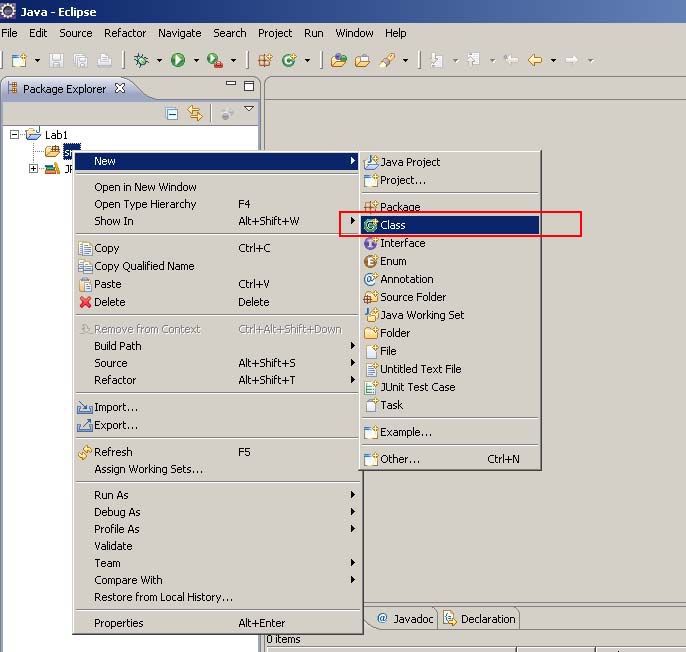Click the Open Type toolbar icon

coord(339,60)
